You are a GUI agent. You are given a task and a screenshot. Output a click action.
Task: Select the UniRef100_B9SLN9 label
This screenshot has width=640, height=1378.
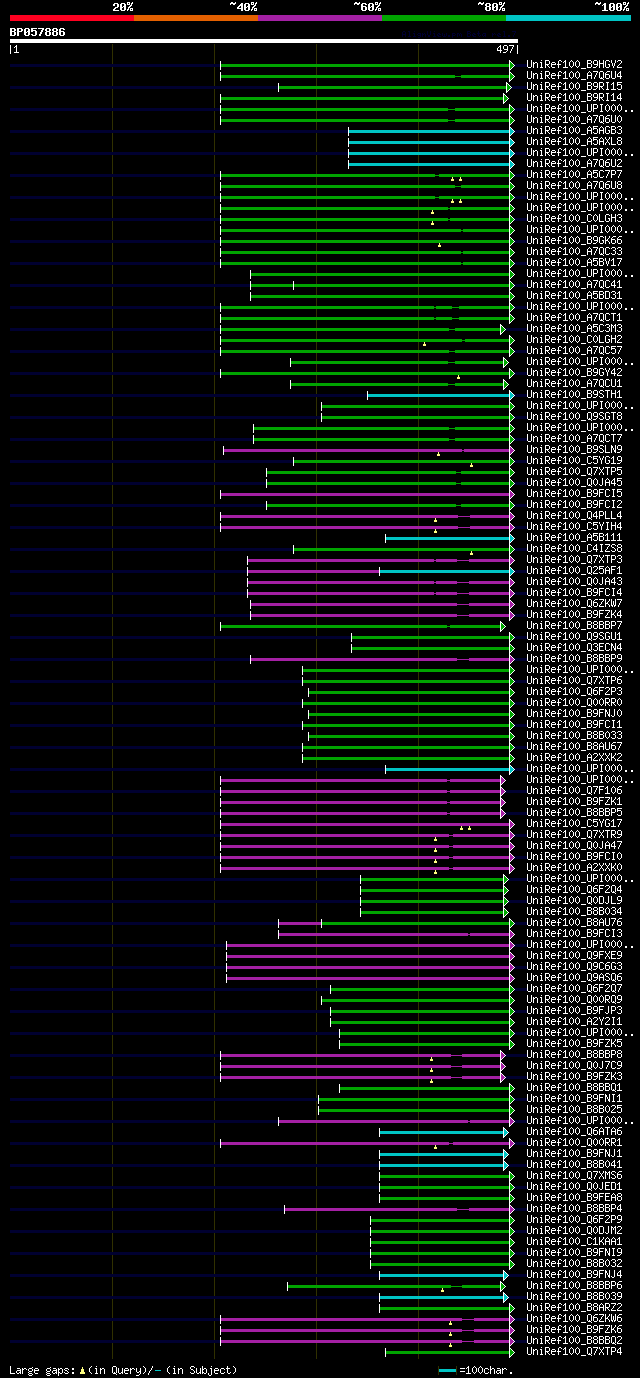[x=574, y=449]
